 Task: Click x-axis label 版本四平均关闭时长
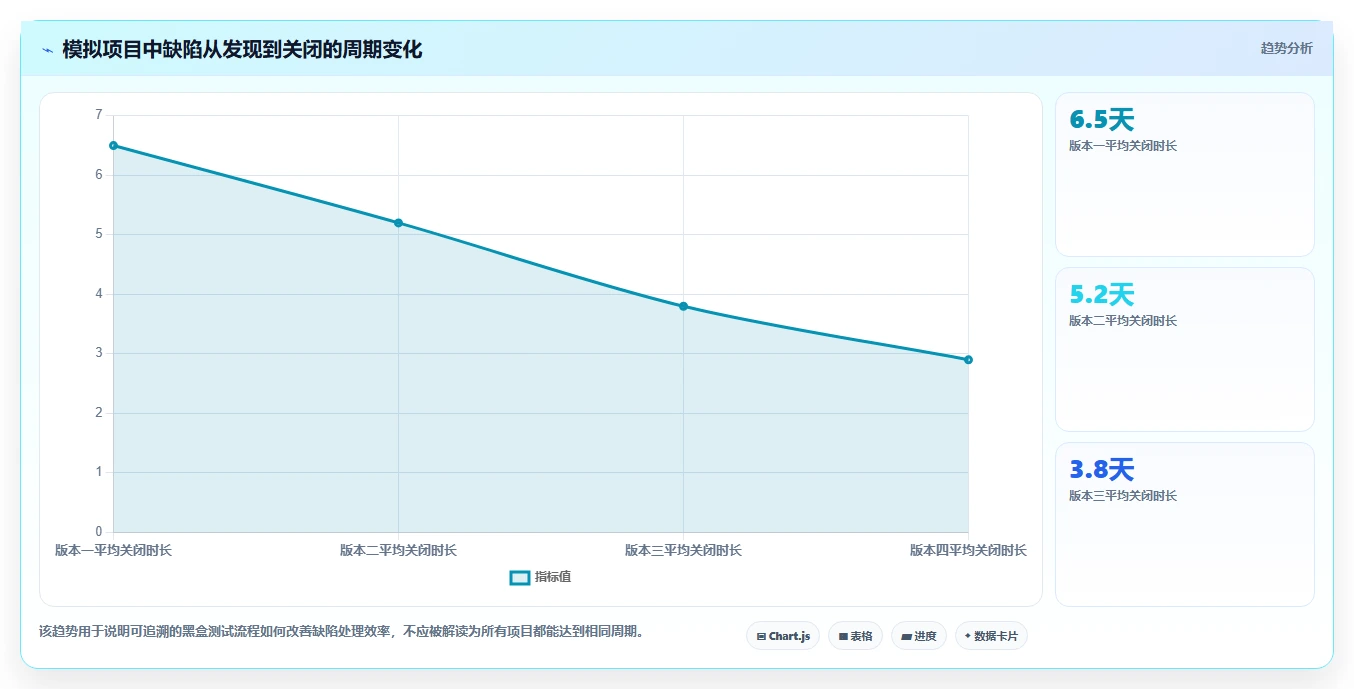click(968, 550)
